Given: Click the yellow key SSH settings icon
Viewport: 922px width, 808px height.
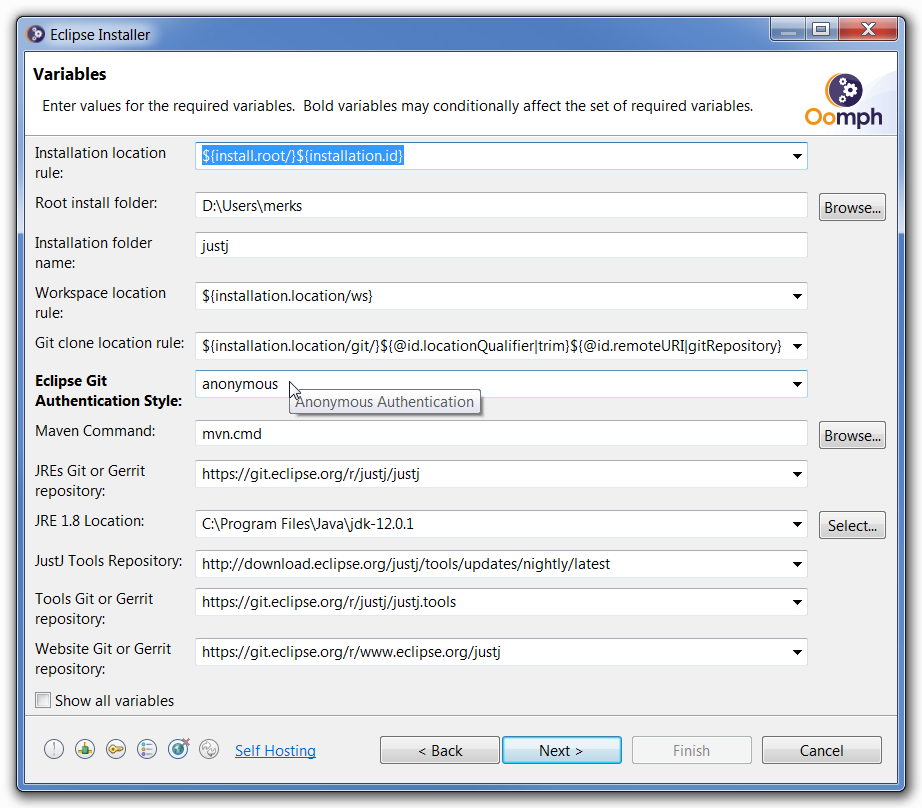Looking at the screenshot, I should click(x=116, y=749).
